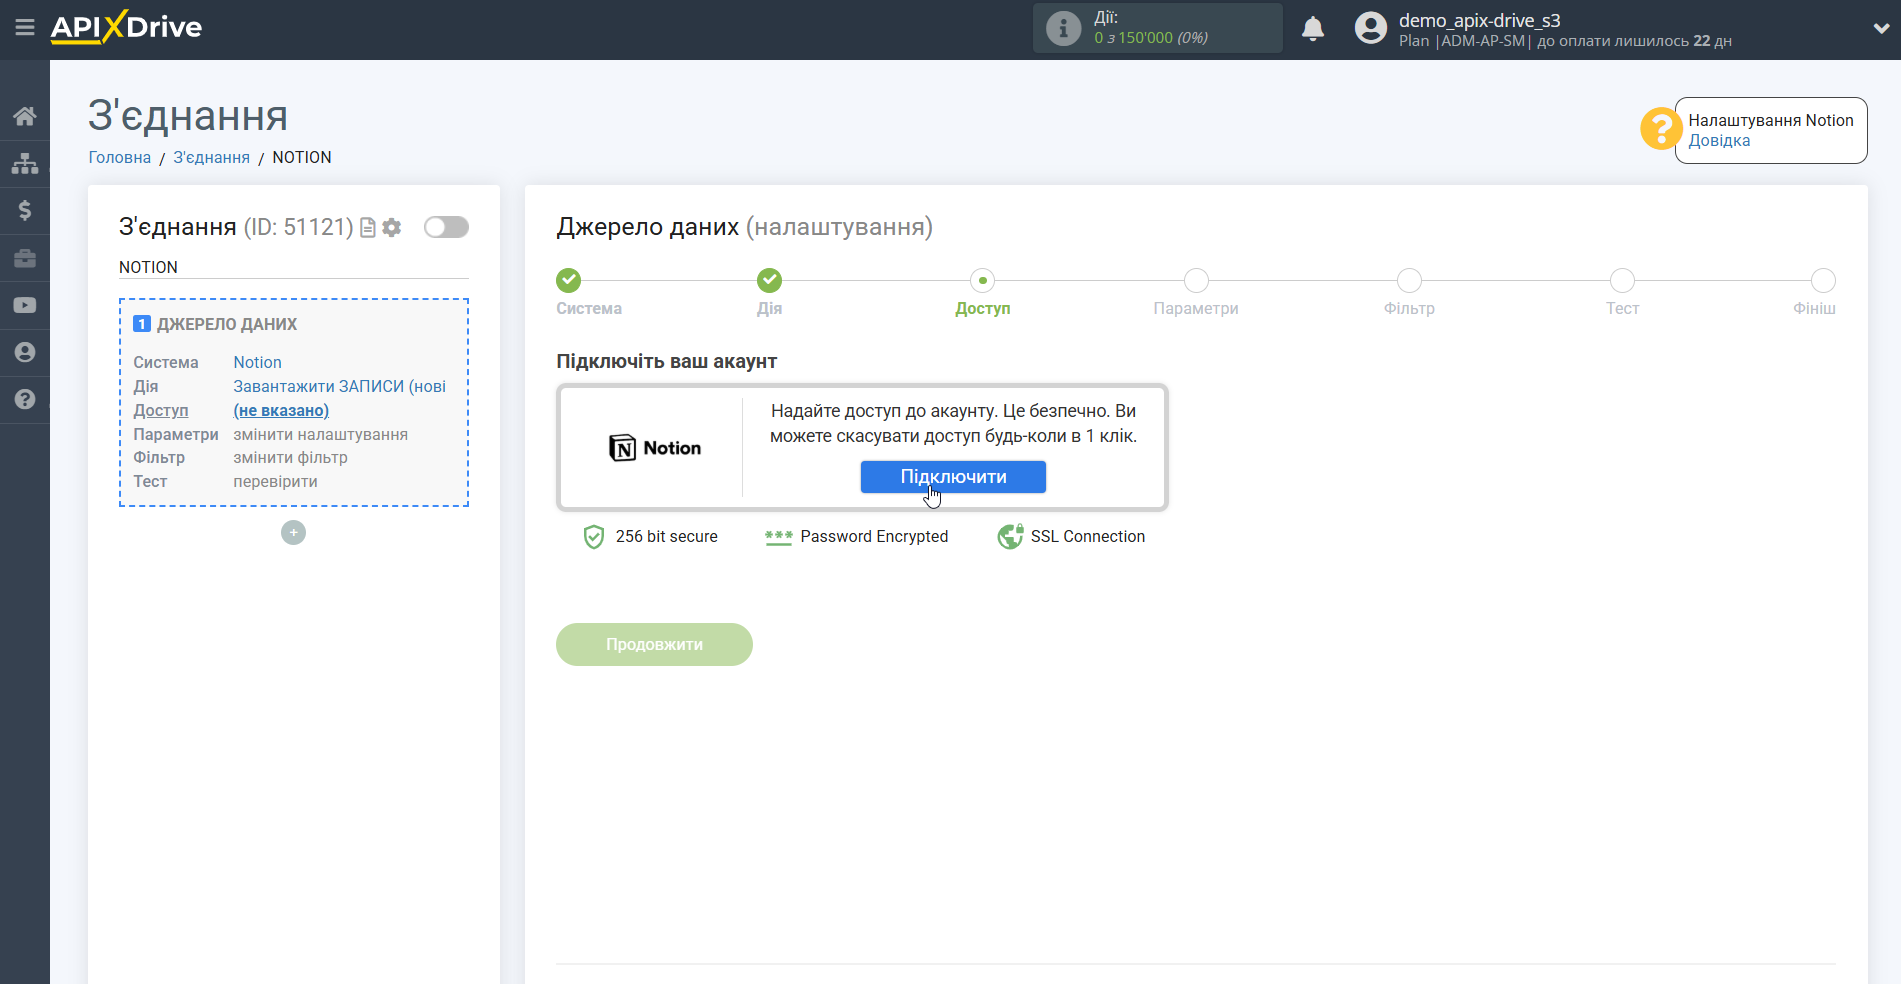Select the Фільтр step

pyautogui.click(x=1409, y=280)
